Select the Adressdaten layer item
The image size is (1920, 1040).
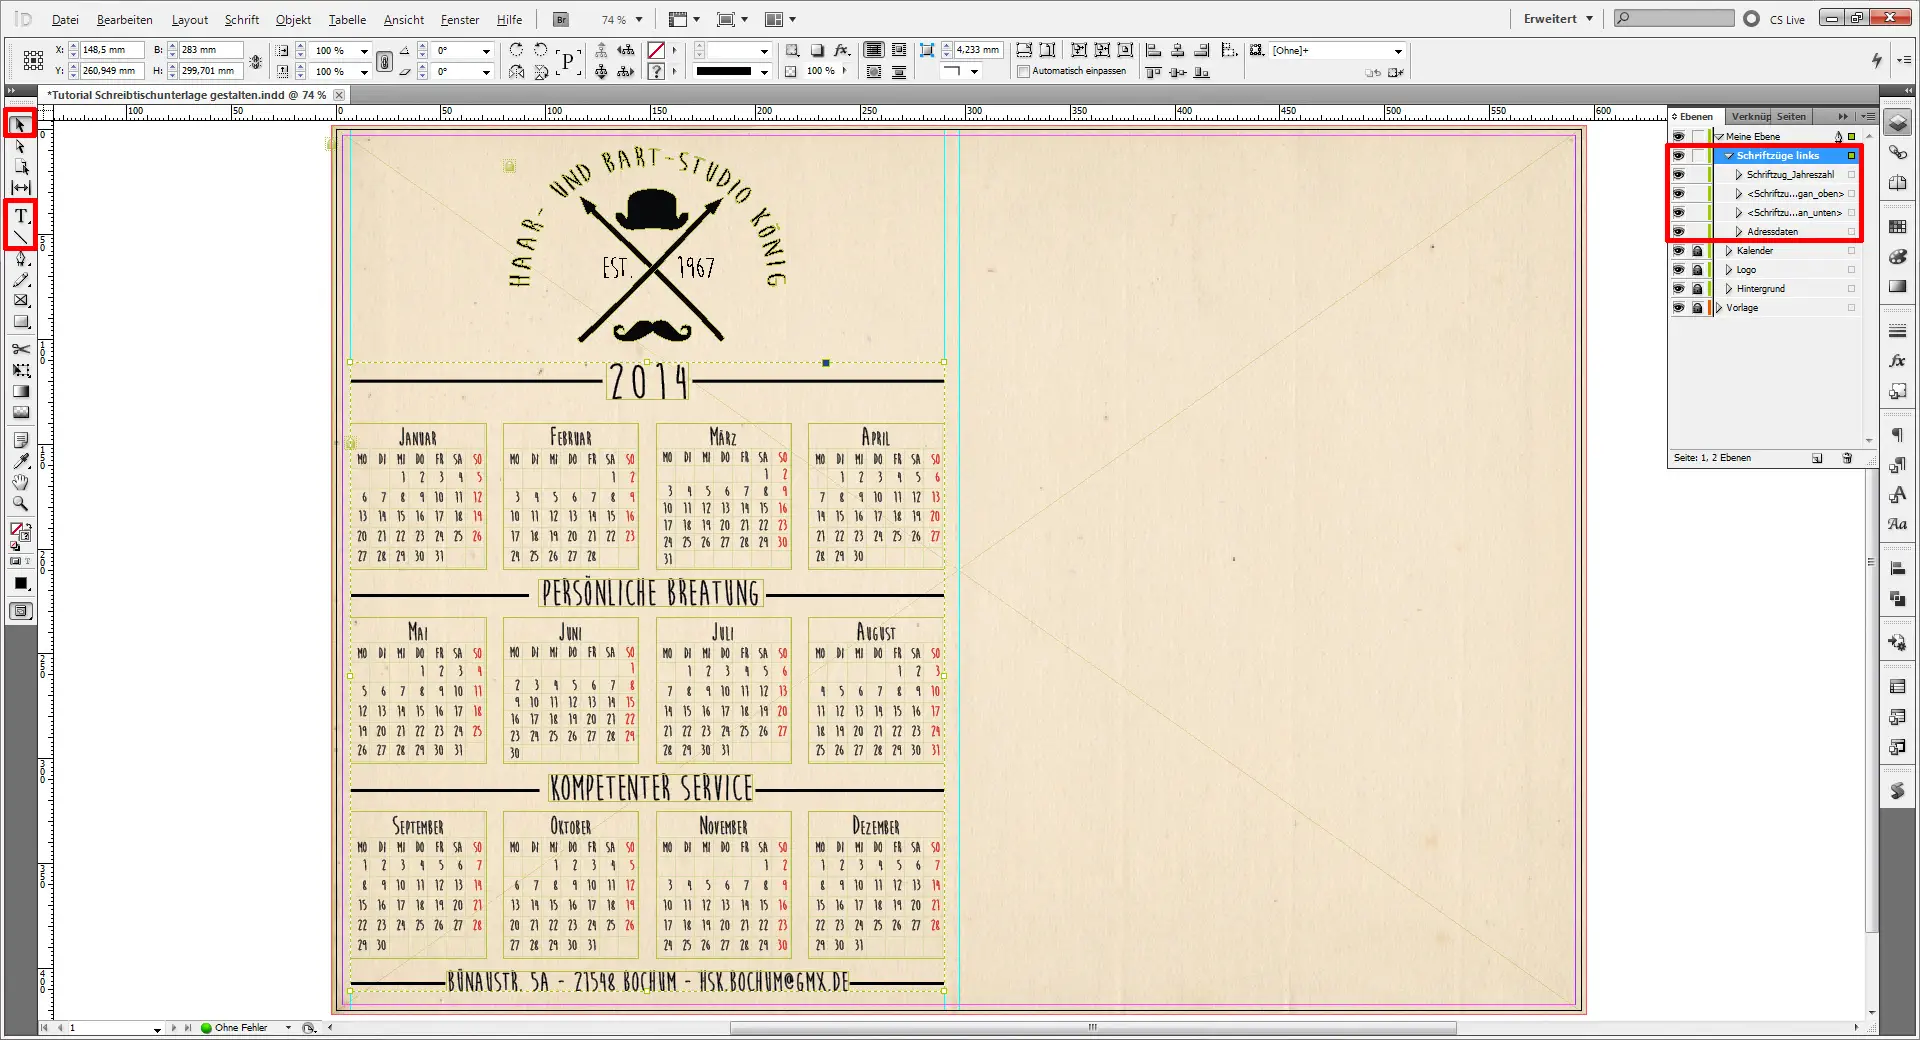coord(1772,232)
